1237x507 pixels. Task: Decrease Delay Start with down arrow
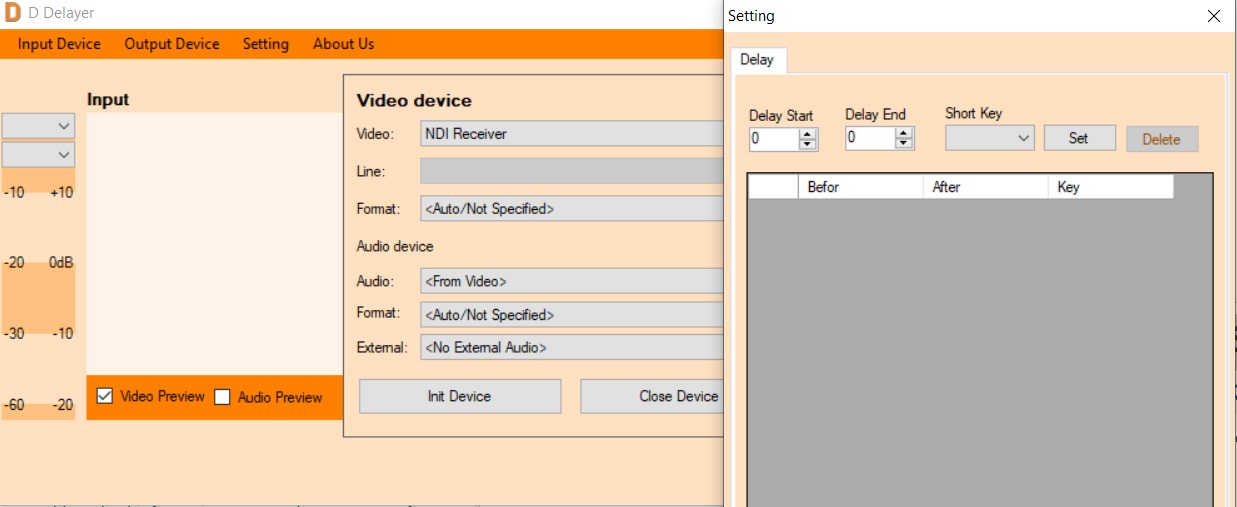point(808,144)
